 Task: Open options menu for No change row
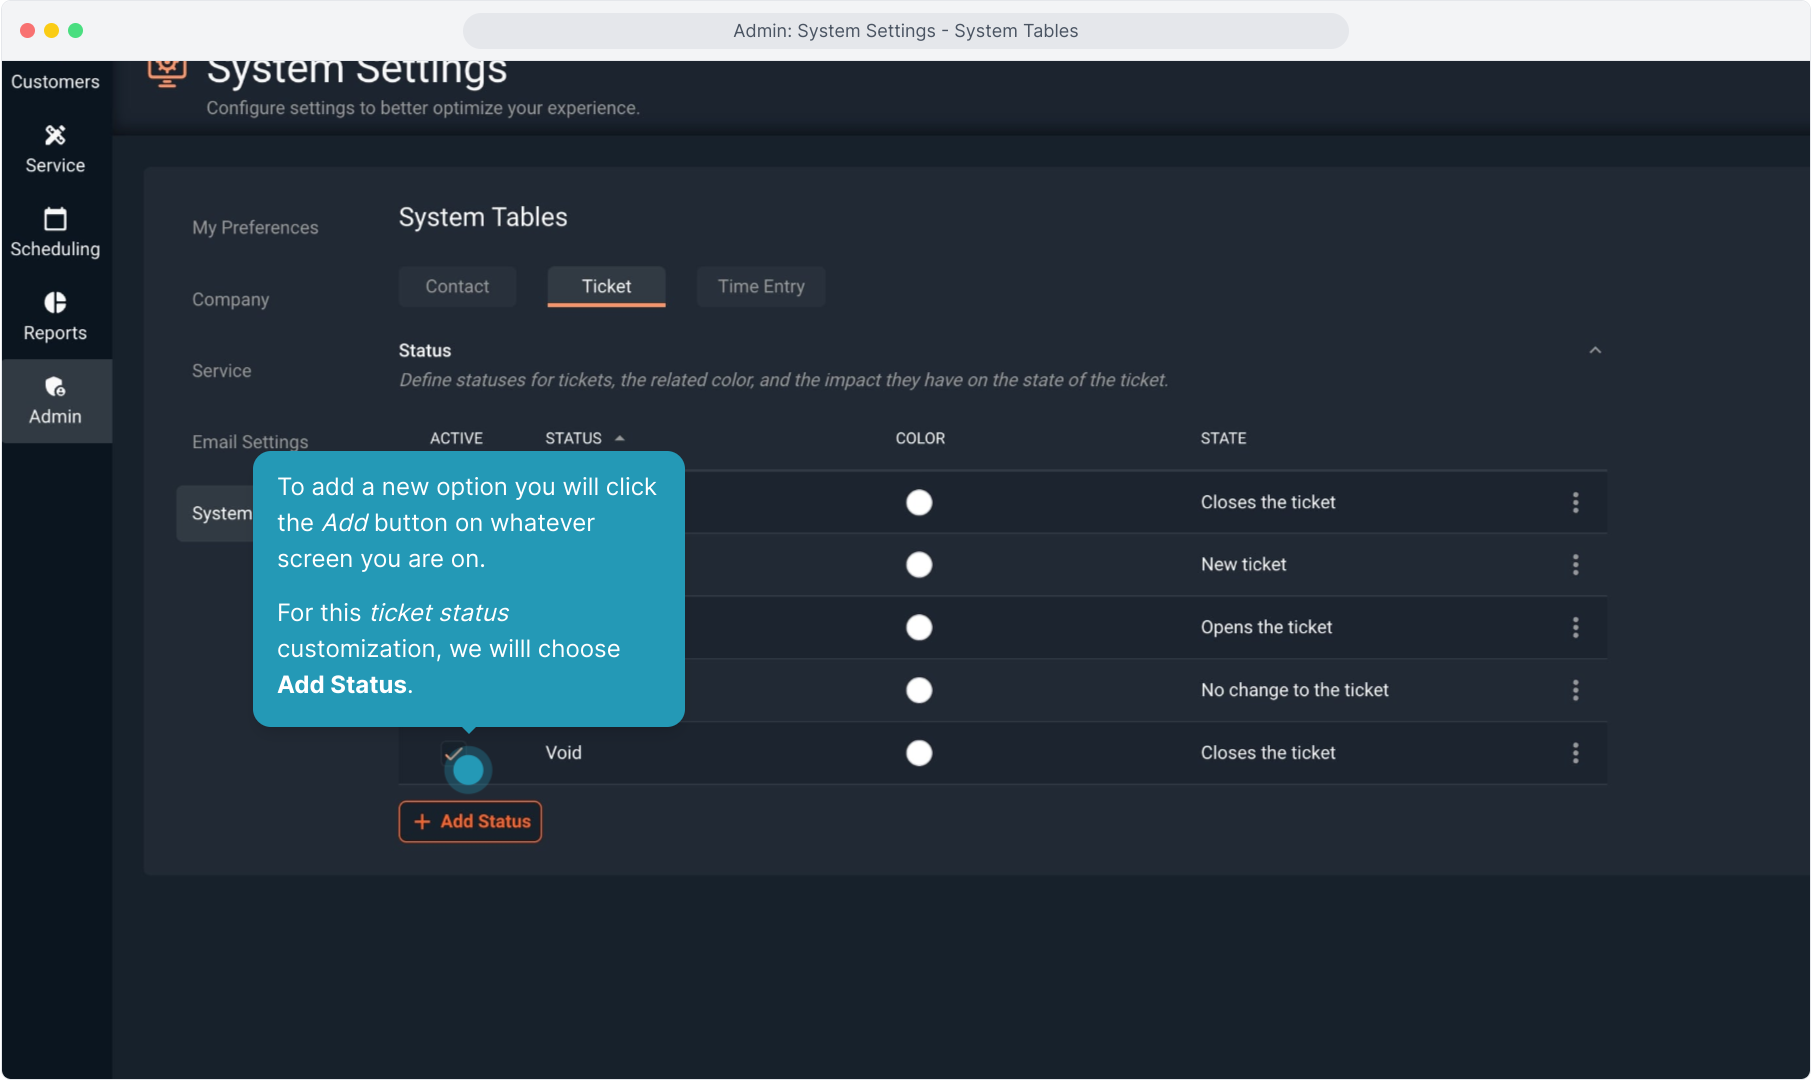click(1575, 690)
